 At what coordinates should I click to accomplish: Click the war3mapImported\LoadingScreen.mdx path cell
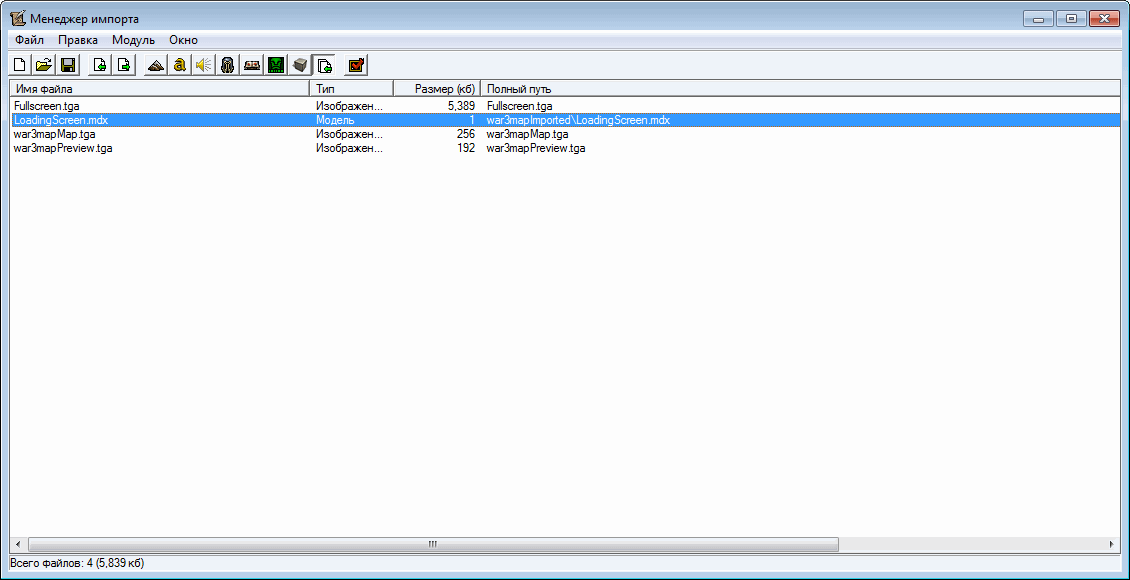(578, 120)
